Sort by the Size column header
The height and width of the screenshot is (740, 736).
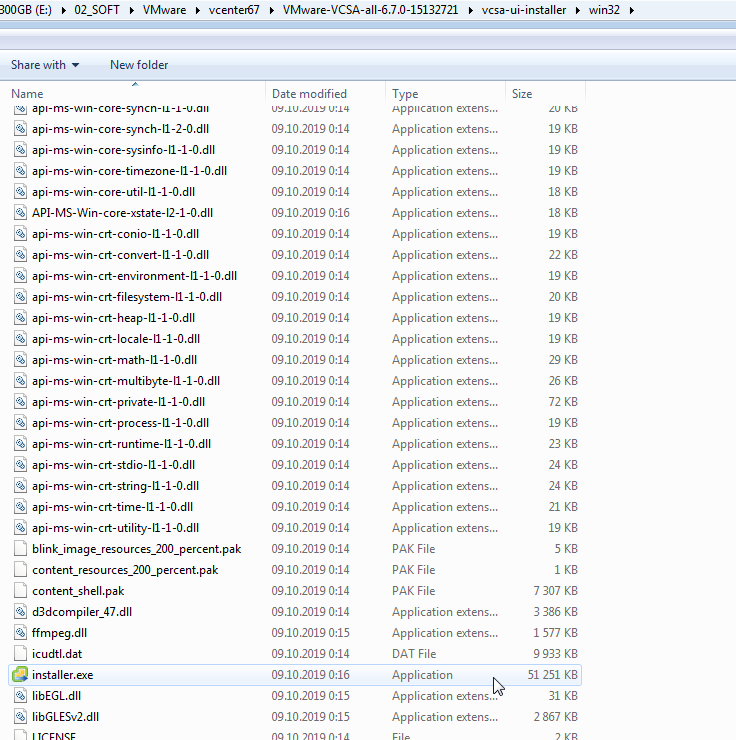pos(522,94)
